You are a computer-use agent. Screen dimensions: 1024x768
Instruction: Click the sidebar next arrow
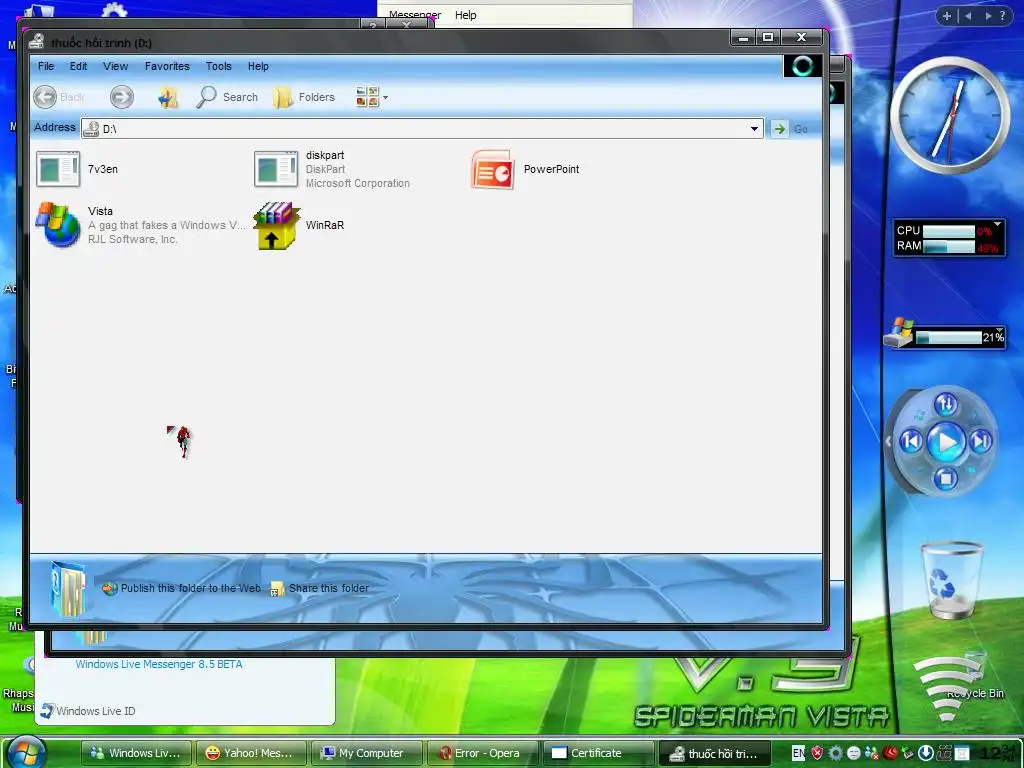pyautogui.click(x=989, y=16)
